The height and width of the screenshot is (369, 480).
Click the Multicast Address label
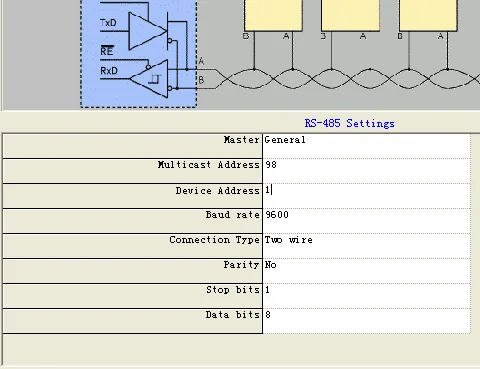pyautogui.click(x=208, y=165)
